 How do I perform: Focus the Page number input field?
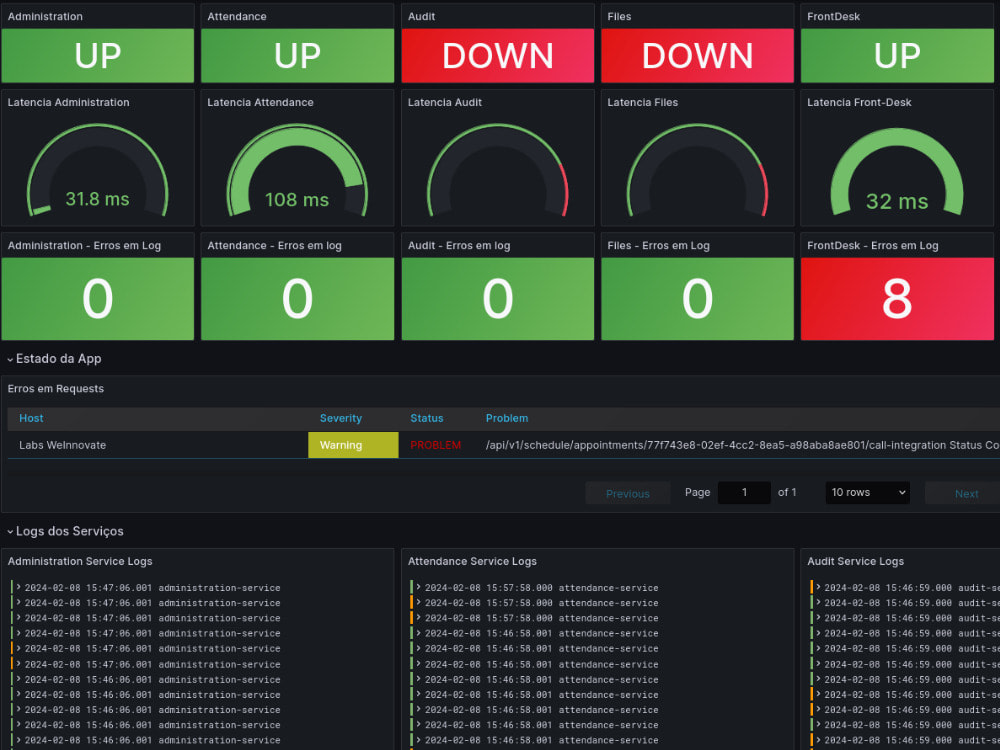tap(744, 492)
